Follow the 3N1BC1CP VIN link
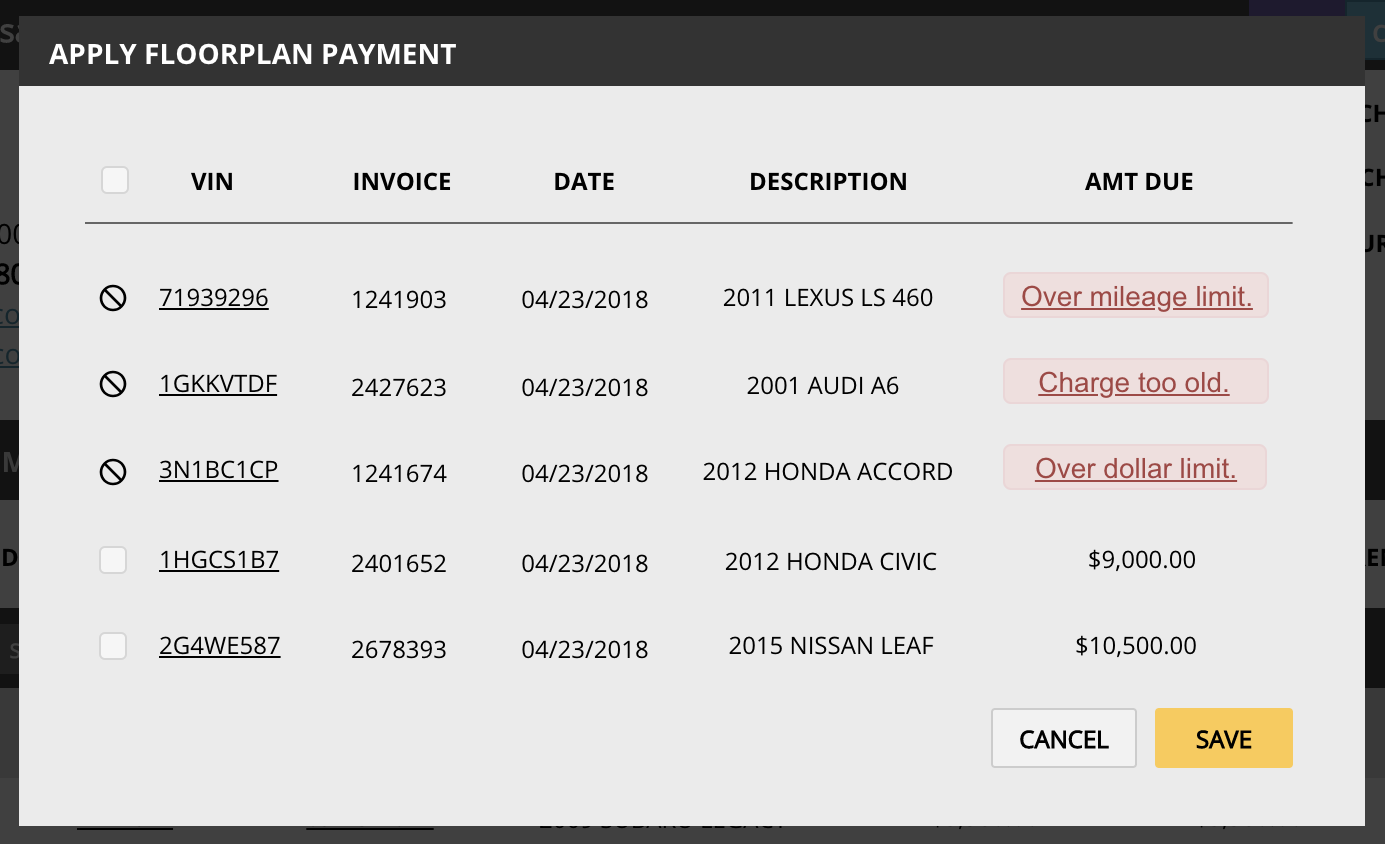Screen dimensions: 1385x844 (218, 471)
